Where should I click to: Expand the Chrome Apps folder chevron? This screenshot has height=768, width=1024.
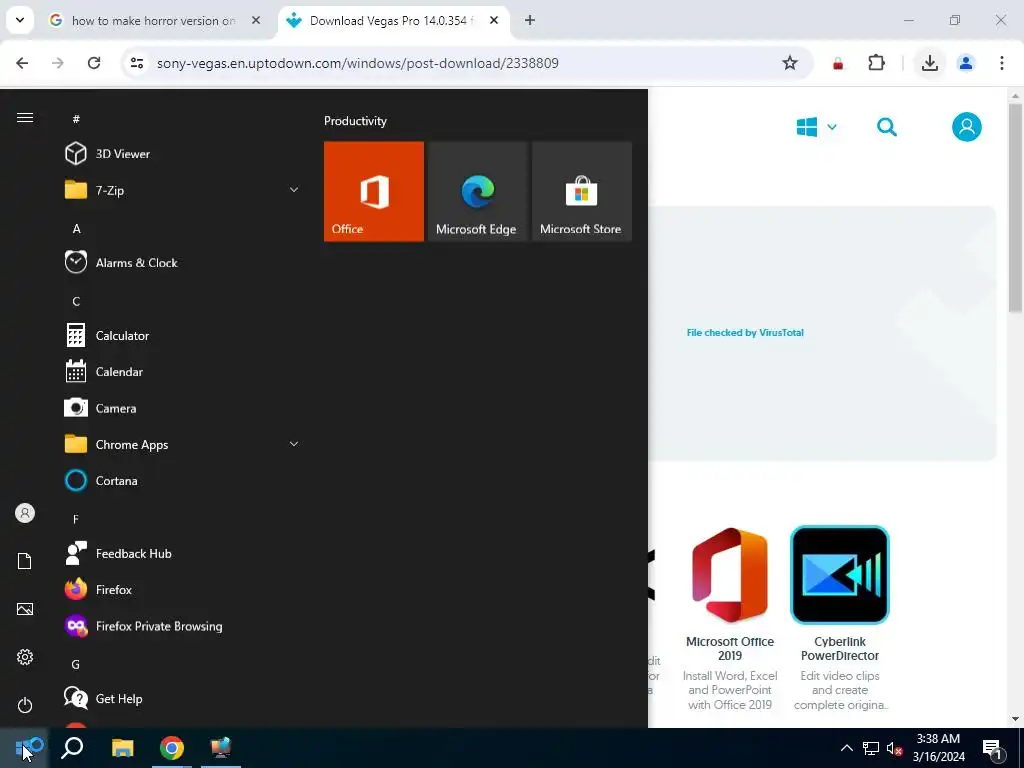(x=294, y=444)
